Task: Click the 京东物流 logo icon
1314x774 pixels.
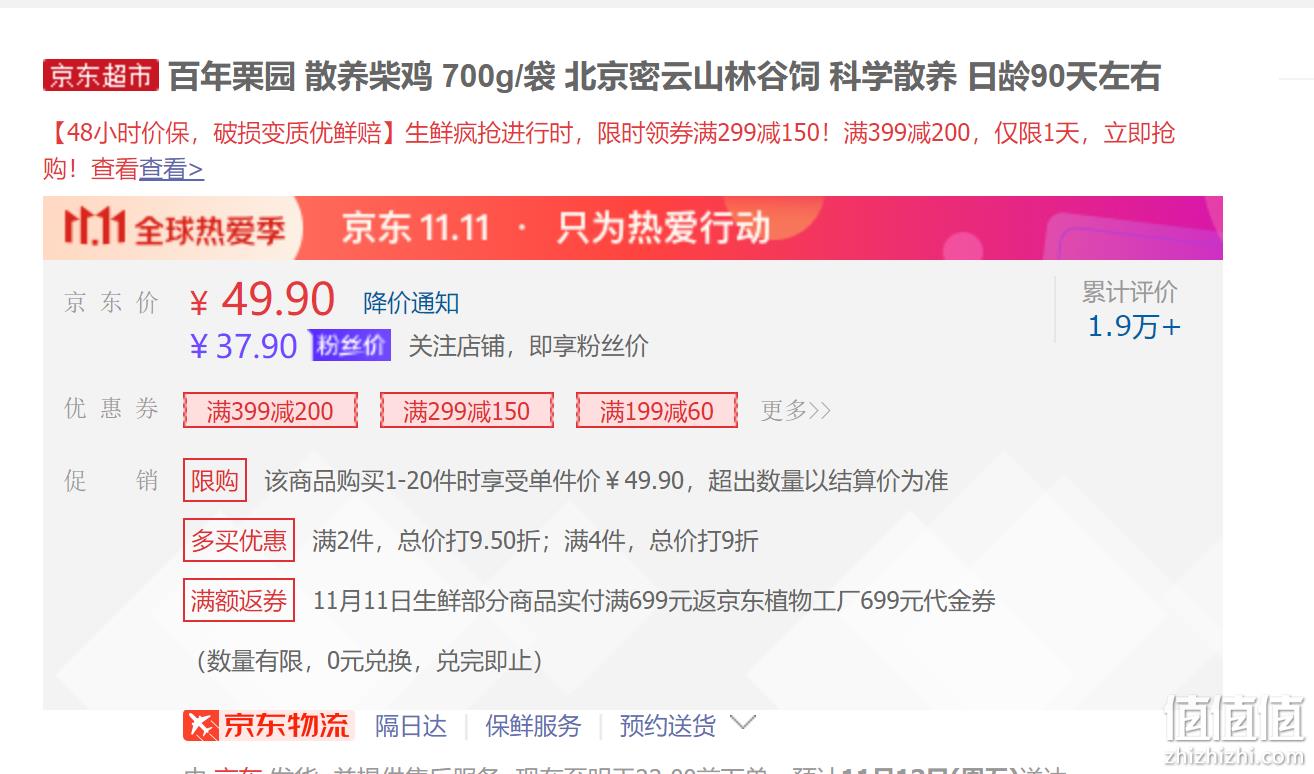Action: (268, 725)
